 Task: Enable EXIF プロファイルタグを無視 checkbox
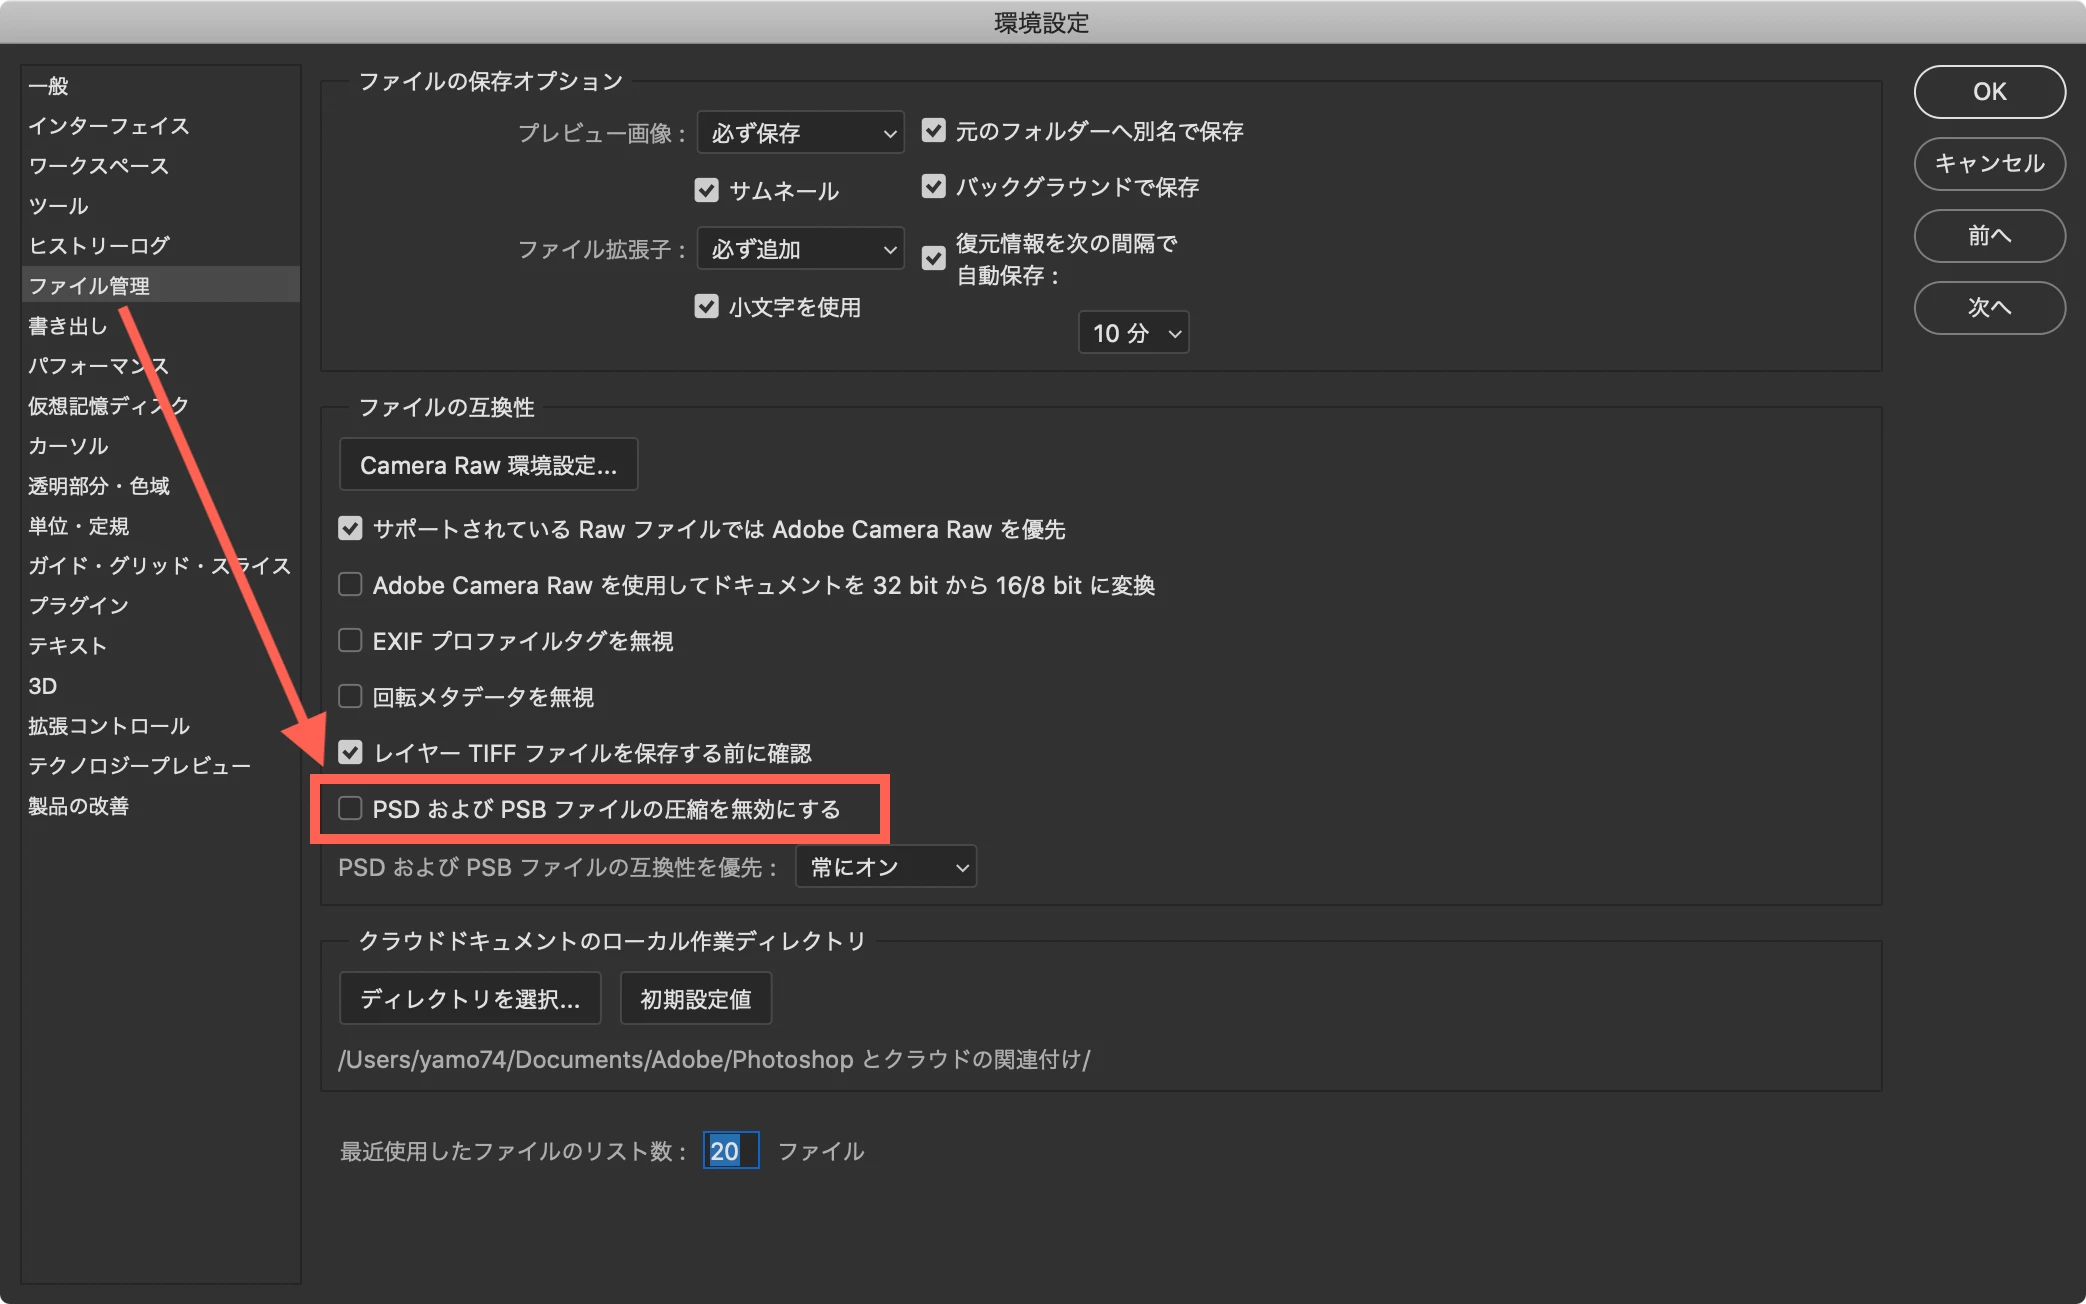pyautogui.click(x=350, y=640)
